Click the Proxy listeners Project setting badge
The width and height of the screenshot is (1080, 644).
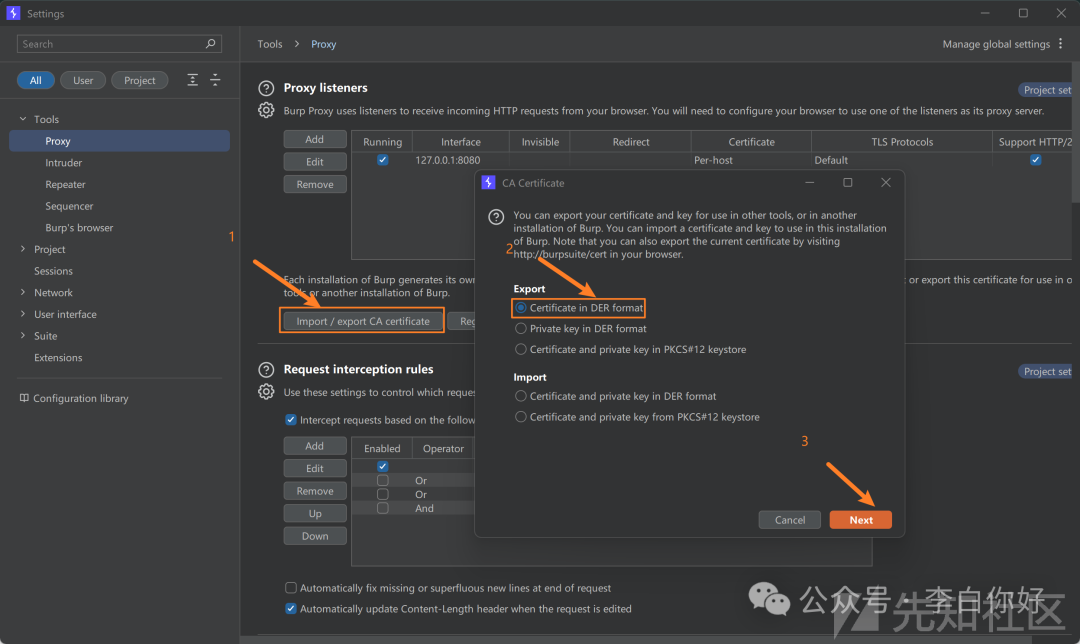click(1046, 90)
